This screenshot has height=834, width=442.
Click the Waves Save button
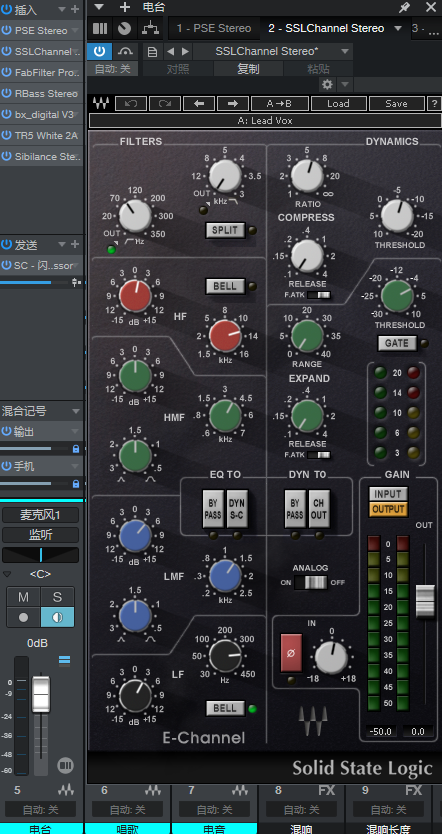tap(396, 103)
